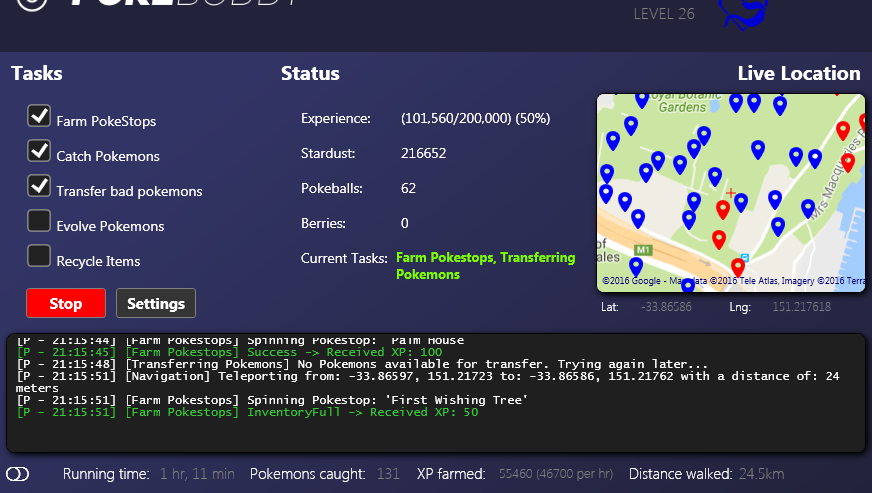Open the Settings button
The image size is (872, 493).
tap(156, 303)
